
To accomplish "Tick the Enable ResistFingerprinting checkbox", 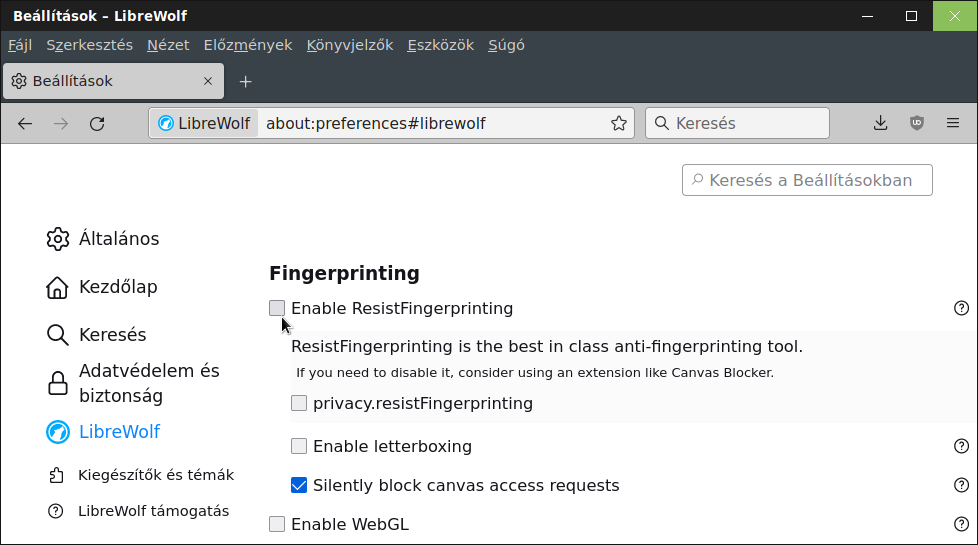I will pos(277,308).
